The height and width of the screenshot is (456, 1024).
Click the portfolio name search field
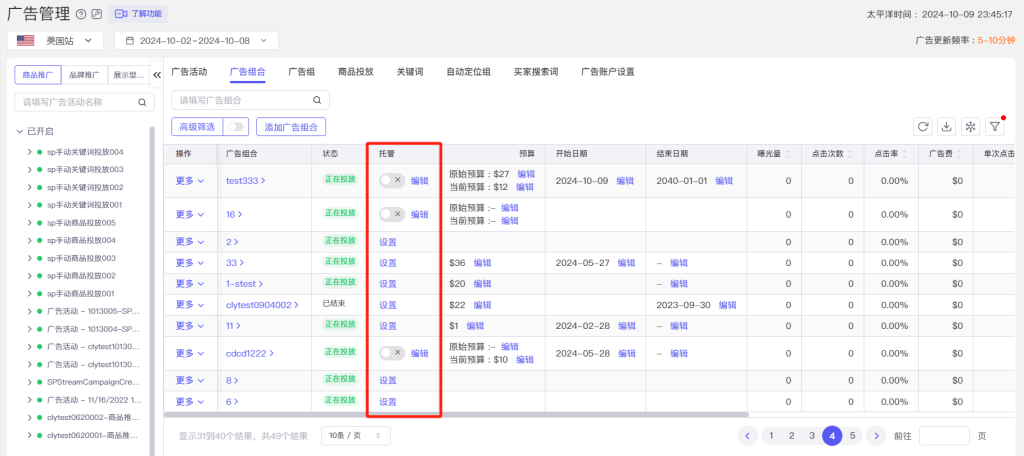coord(250,100)
